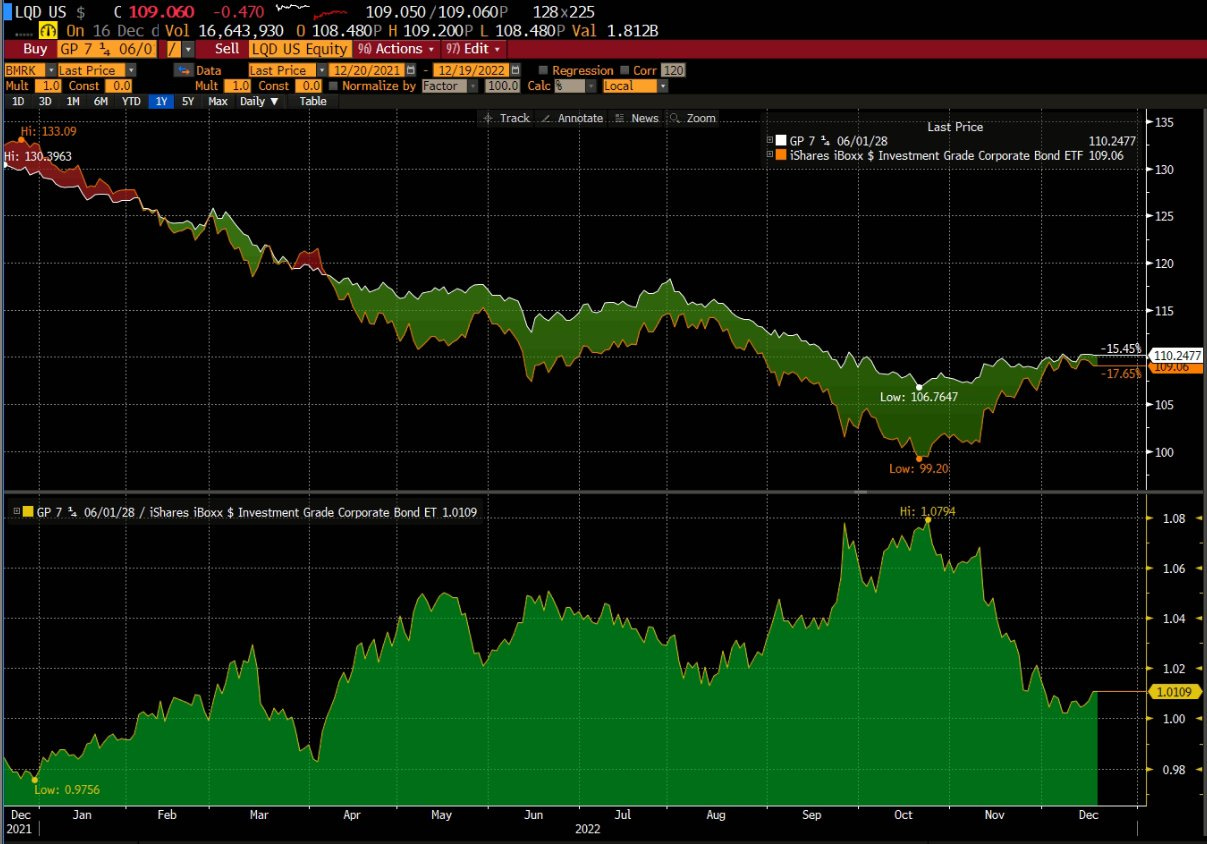Click the legend expand box for iShares iBoxx ETF
1207x844 pixels.
[x=769, y=155]
